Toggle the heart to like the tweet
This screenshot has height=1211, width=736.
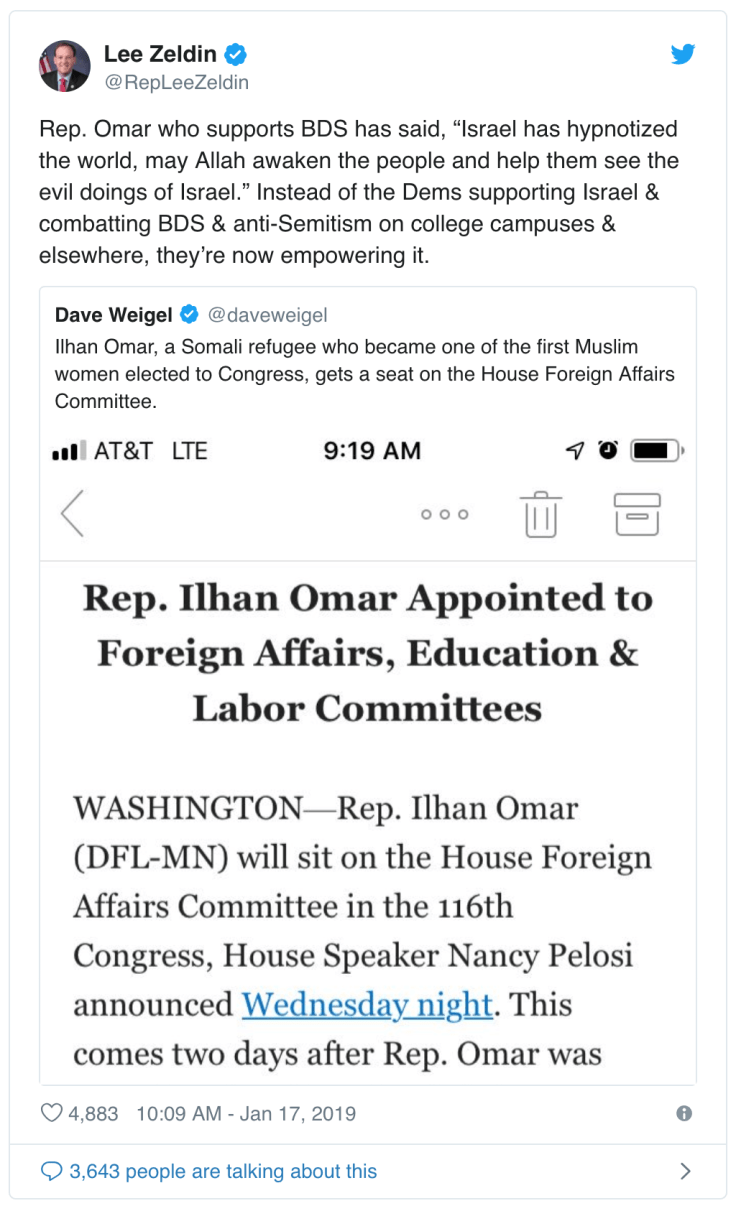click(x=50, y=1112)
